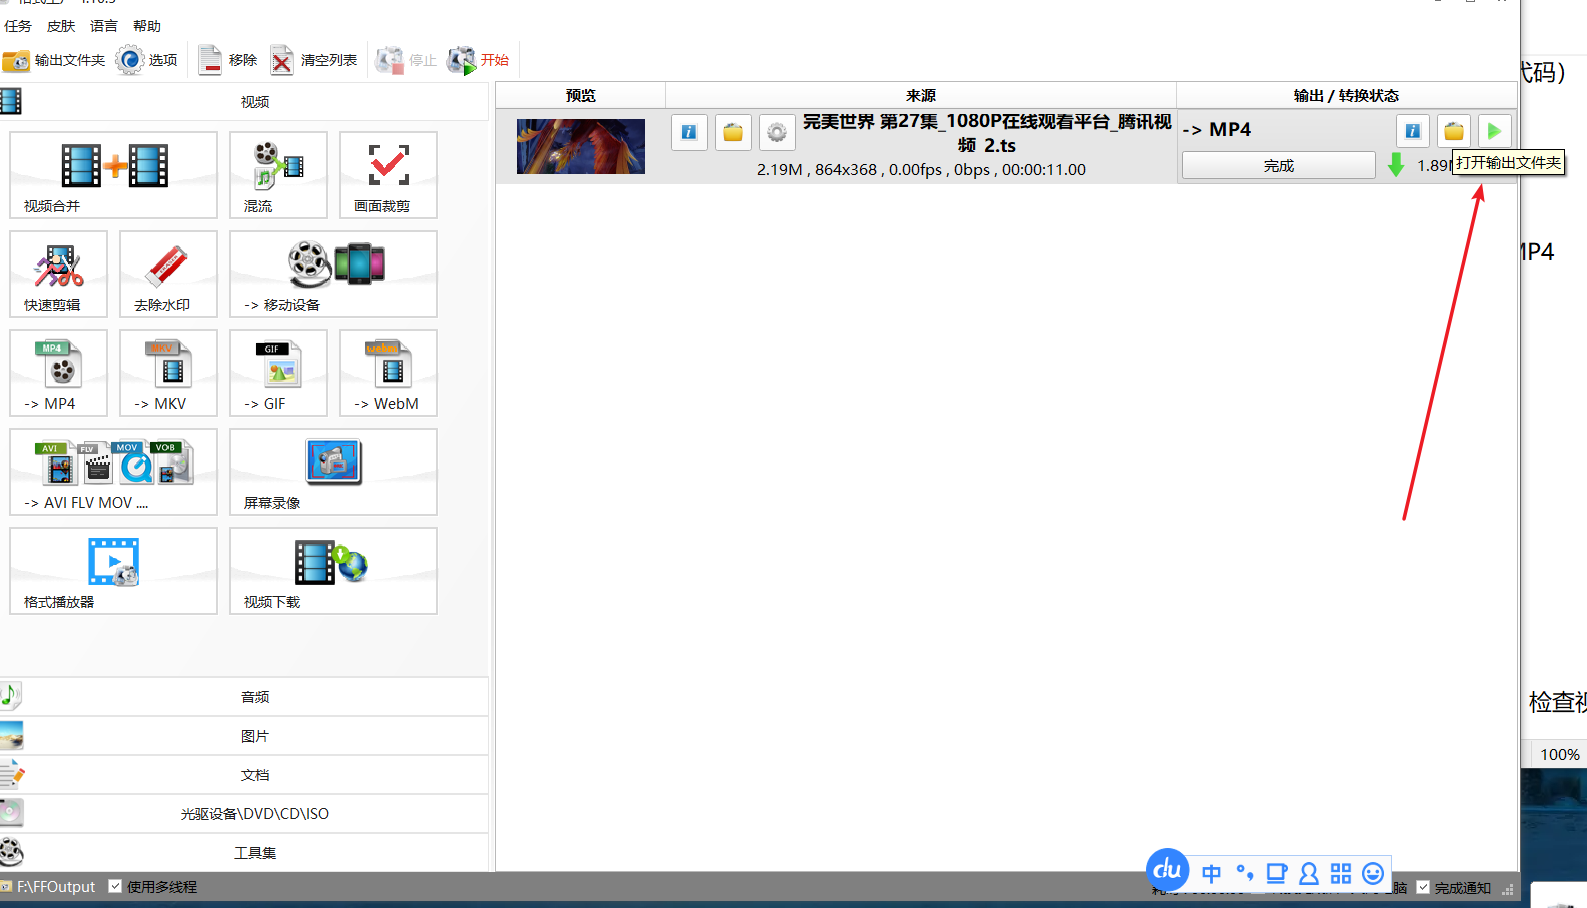Open the 视频下载 video downloader
This screenshot has height=908, width=1587.
(333, 571)
